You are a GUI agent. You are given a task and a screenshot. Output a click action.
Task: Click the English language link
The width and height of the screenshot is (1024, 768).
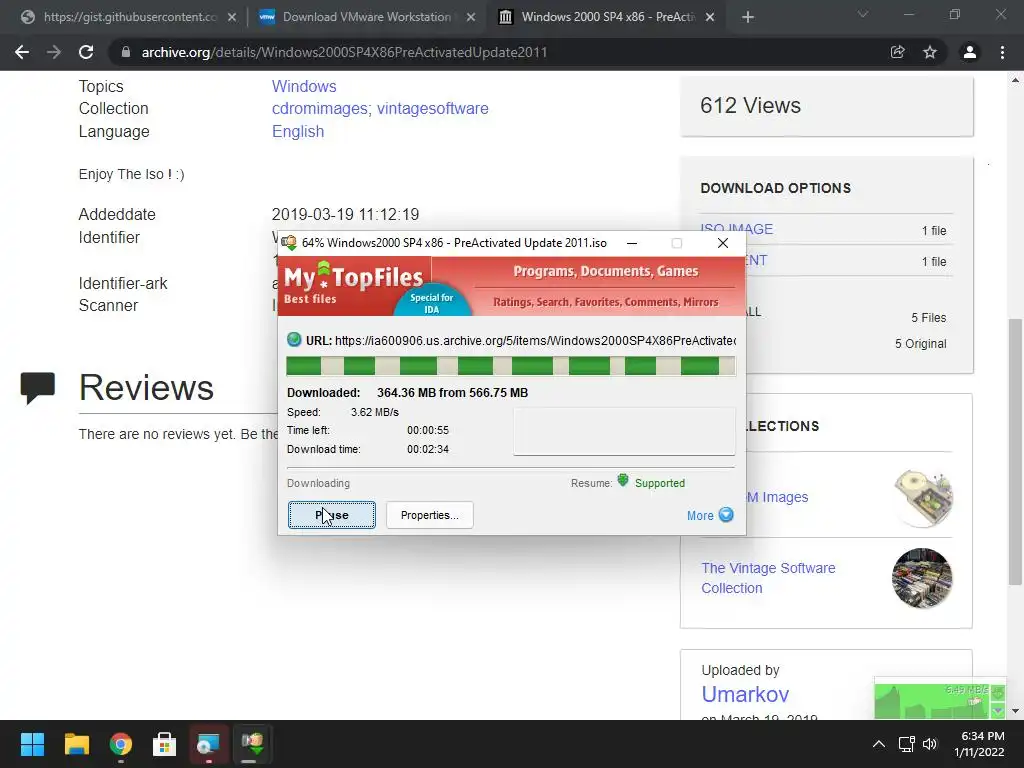pos(298,131)
